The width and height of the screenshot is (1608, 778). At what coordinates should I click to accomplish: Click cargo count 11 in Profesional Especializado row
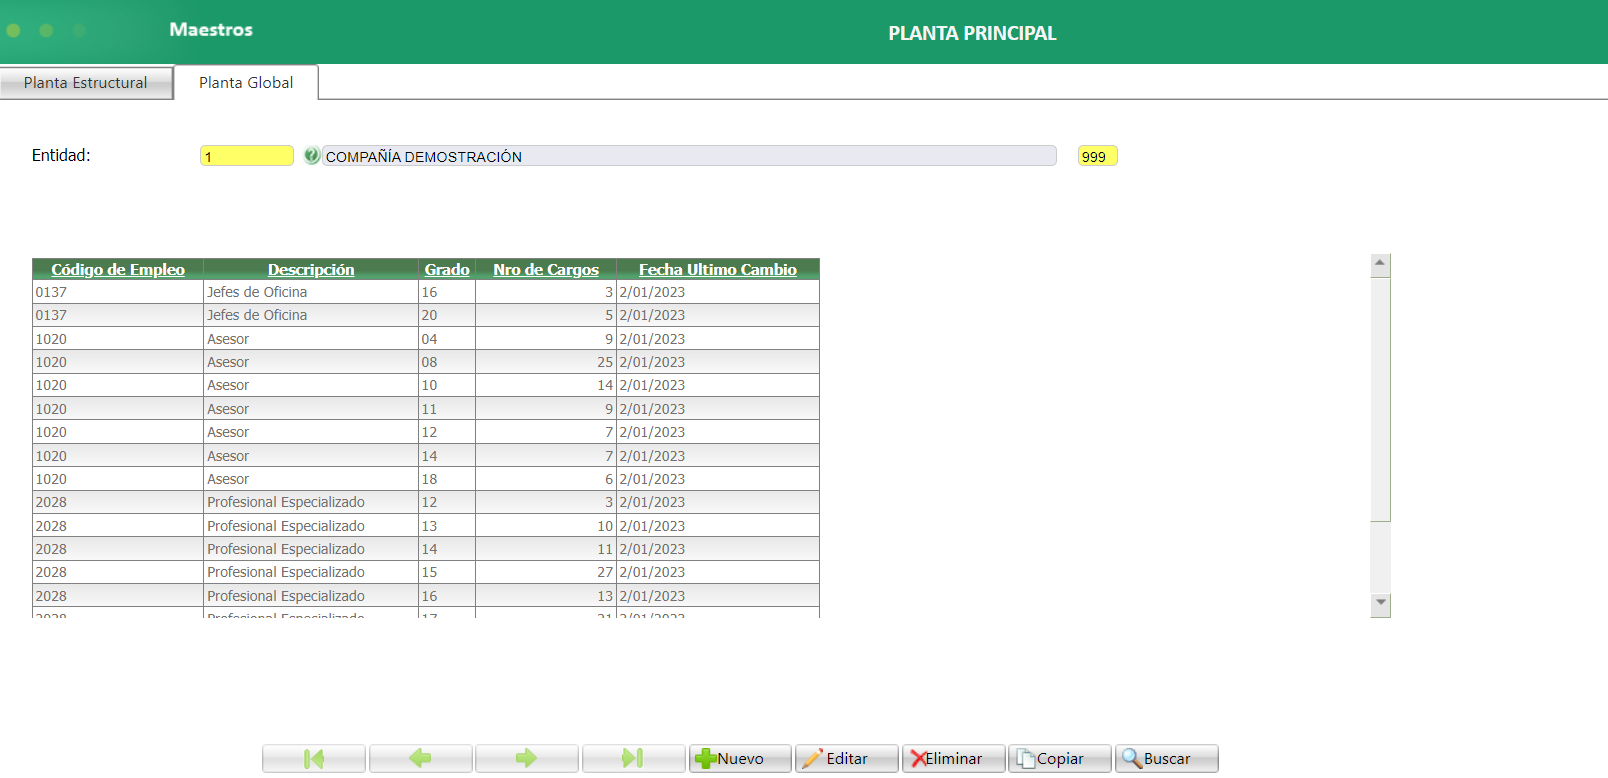click(x=605, y=549)
